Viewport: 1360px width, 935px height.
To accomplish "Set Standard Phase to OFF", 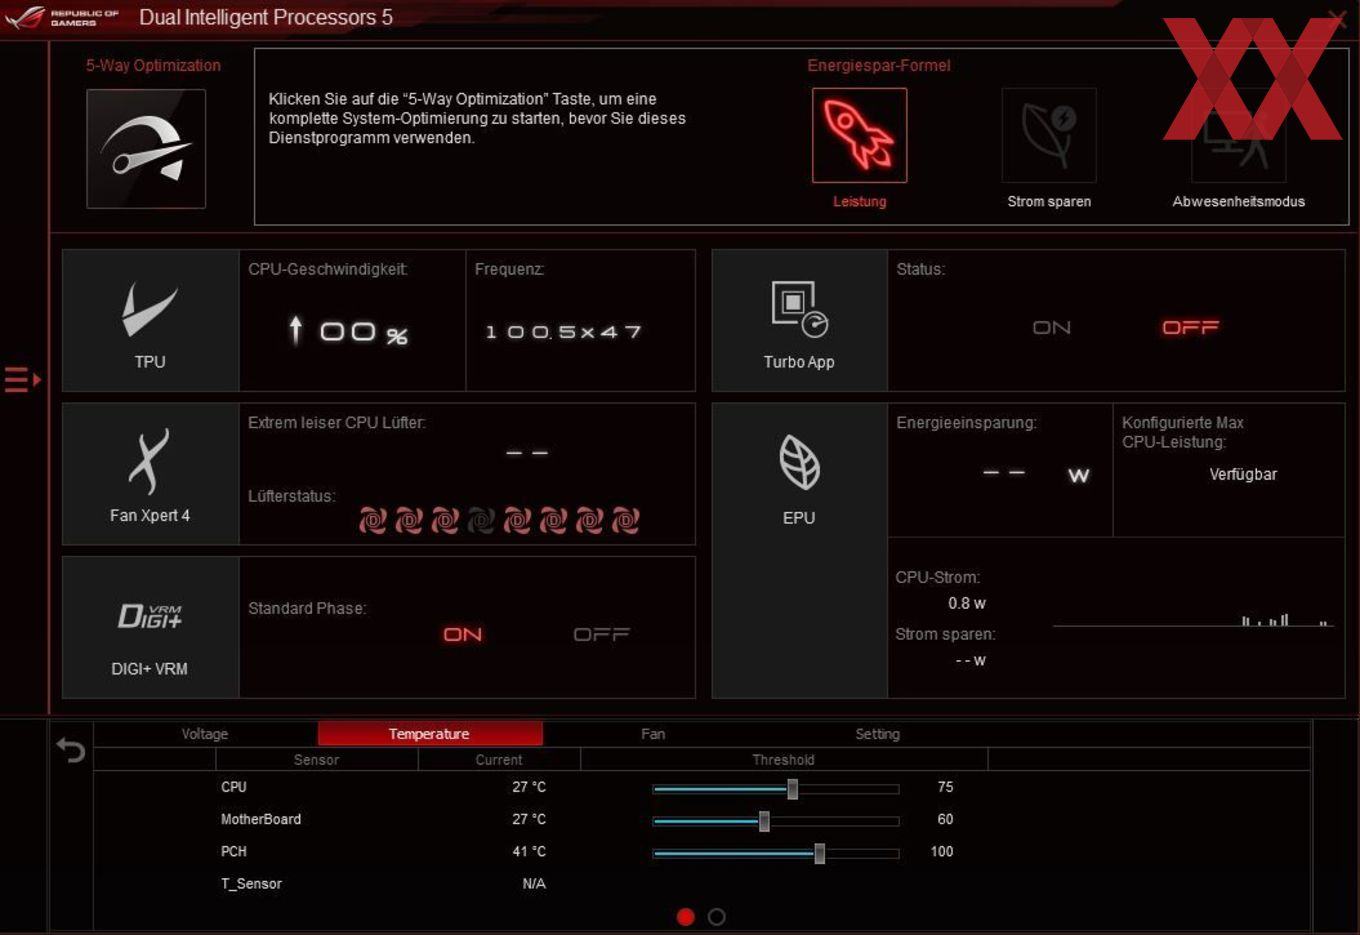I will pos(601,634).
